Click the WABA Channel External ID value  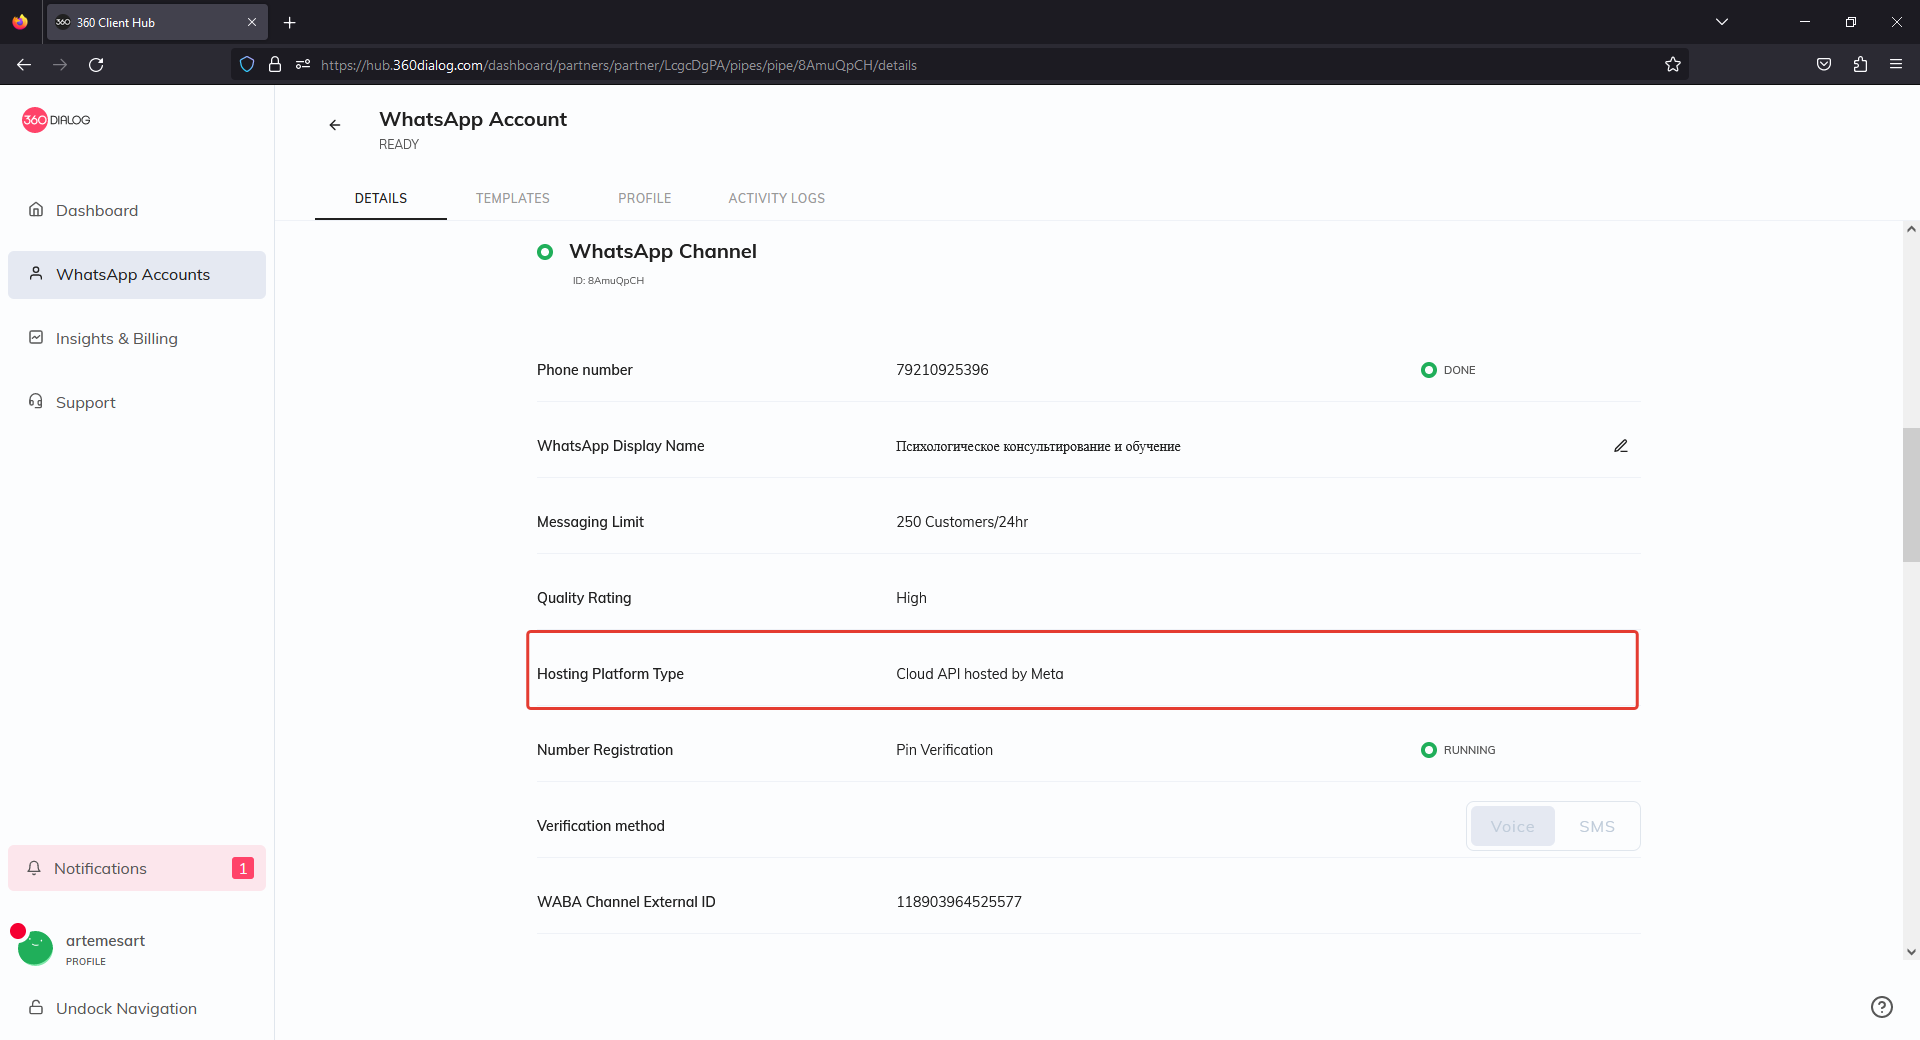pyautogui.click(x=959, y=902)
